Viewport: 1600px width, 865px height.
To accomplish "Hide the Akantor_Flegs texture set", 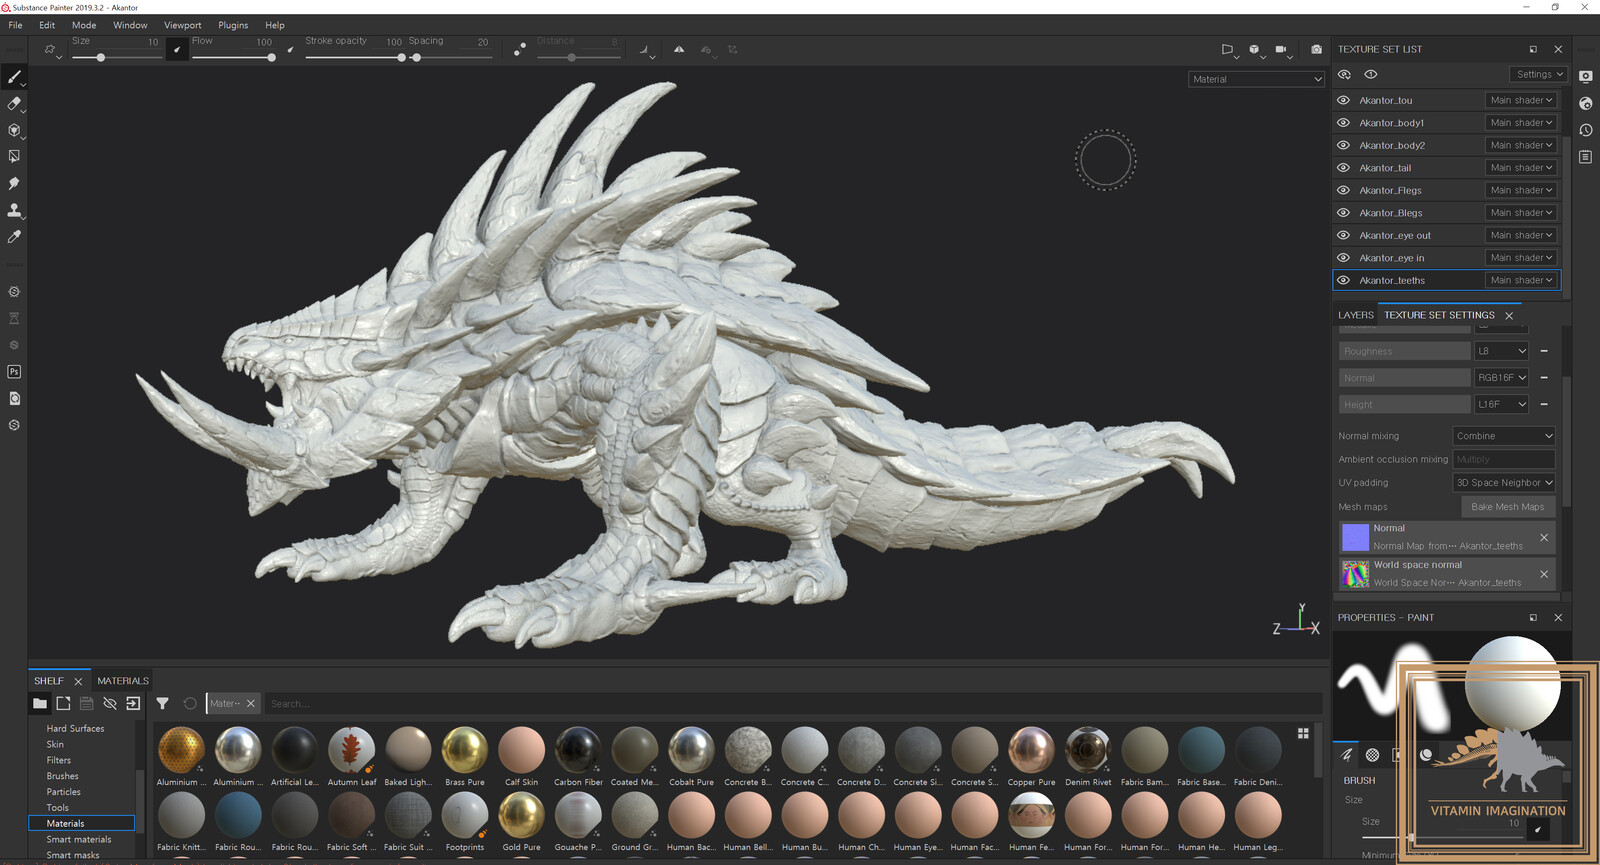I will coord(1344,190).
